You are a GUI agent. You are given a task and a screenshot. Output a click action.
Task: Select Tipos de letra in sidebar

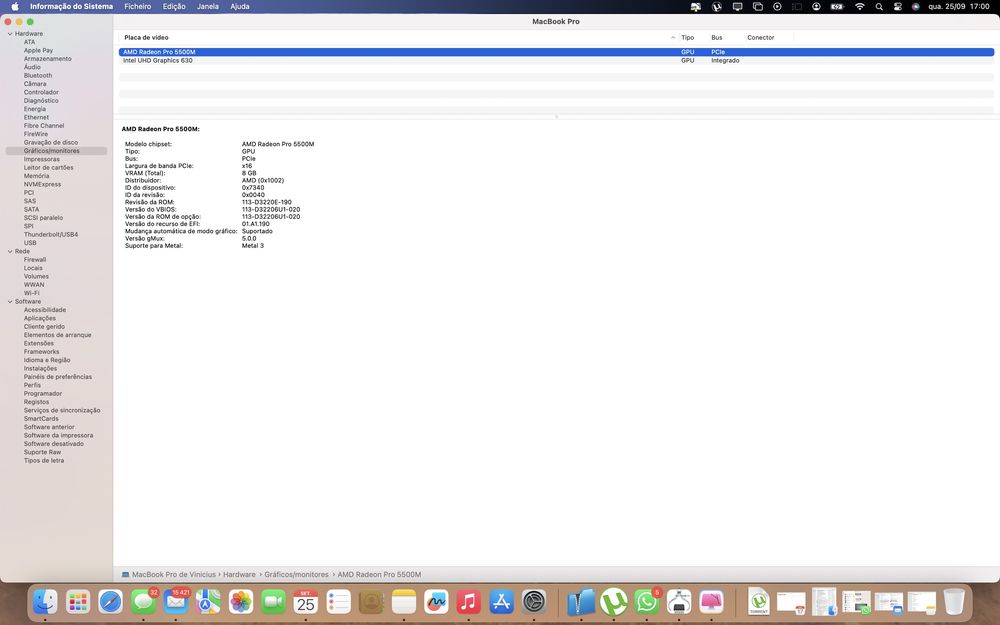coord(44,460)
